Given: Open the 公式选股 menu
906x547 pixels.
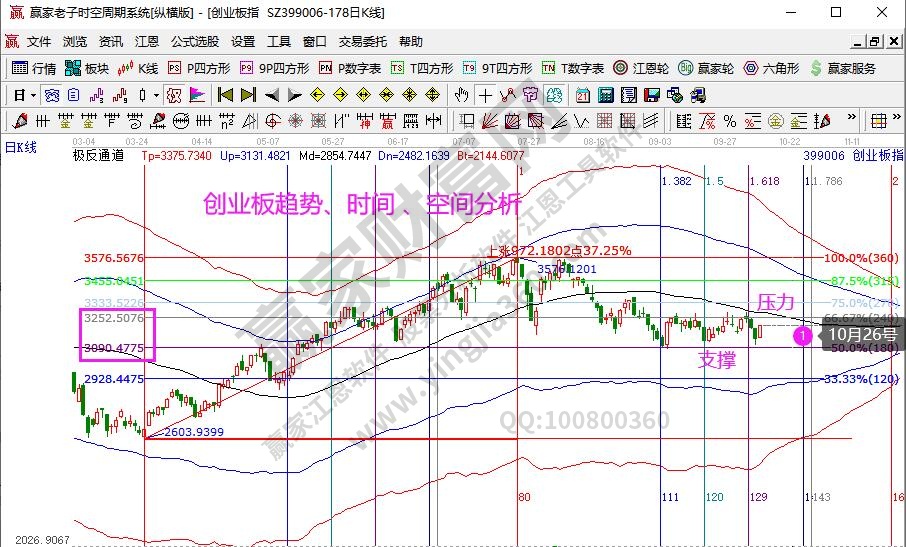Looking at the screenshot, I should coord(194,42).
